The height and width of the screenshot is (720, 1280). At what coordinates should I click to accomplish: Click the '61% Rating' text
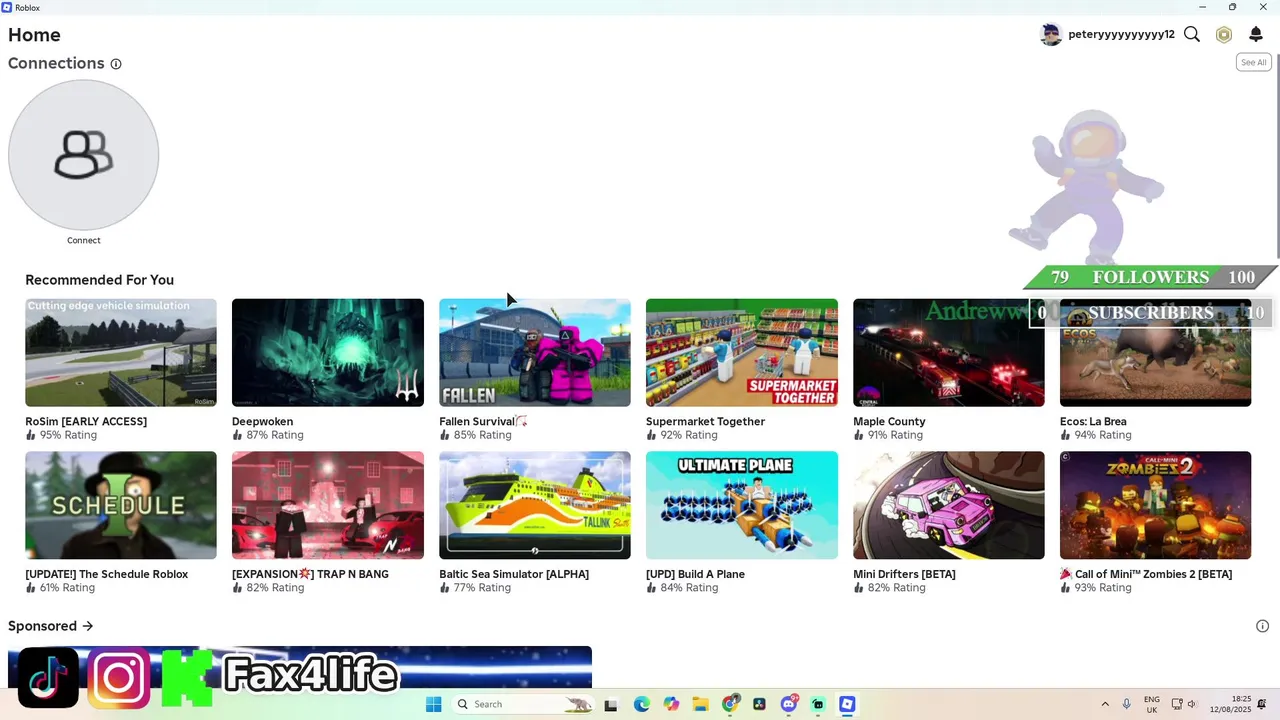coord(67,588)
